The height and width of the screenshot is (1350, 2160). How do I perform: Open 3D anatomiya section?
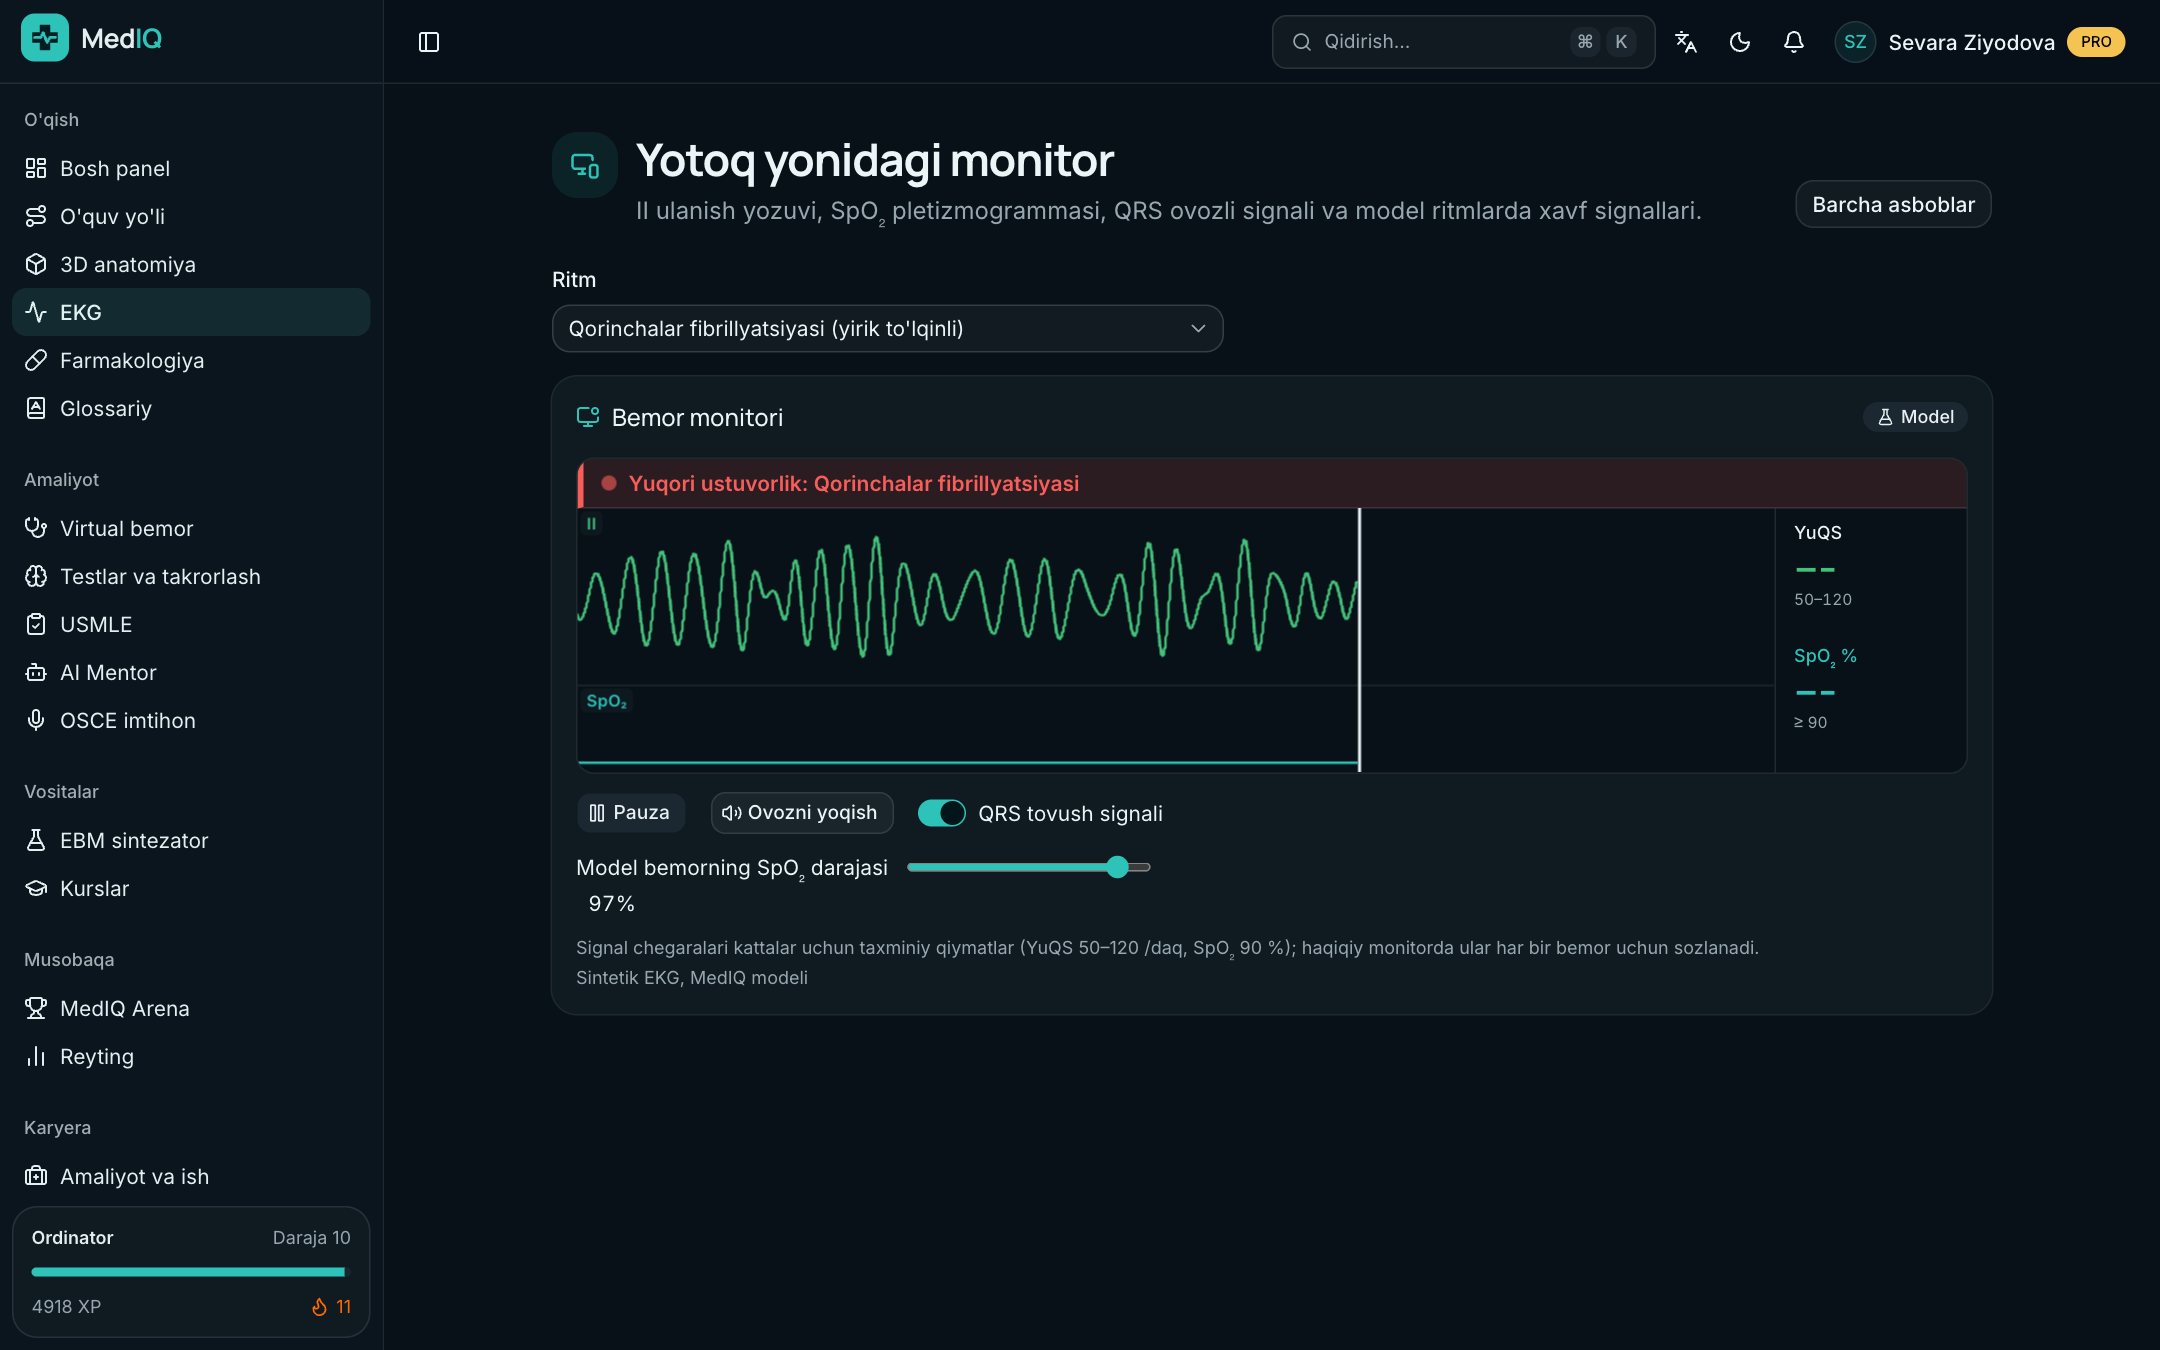tap(191, 264)
